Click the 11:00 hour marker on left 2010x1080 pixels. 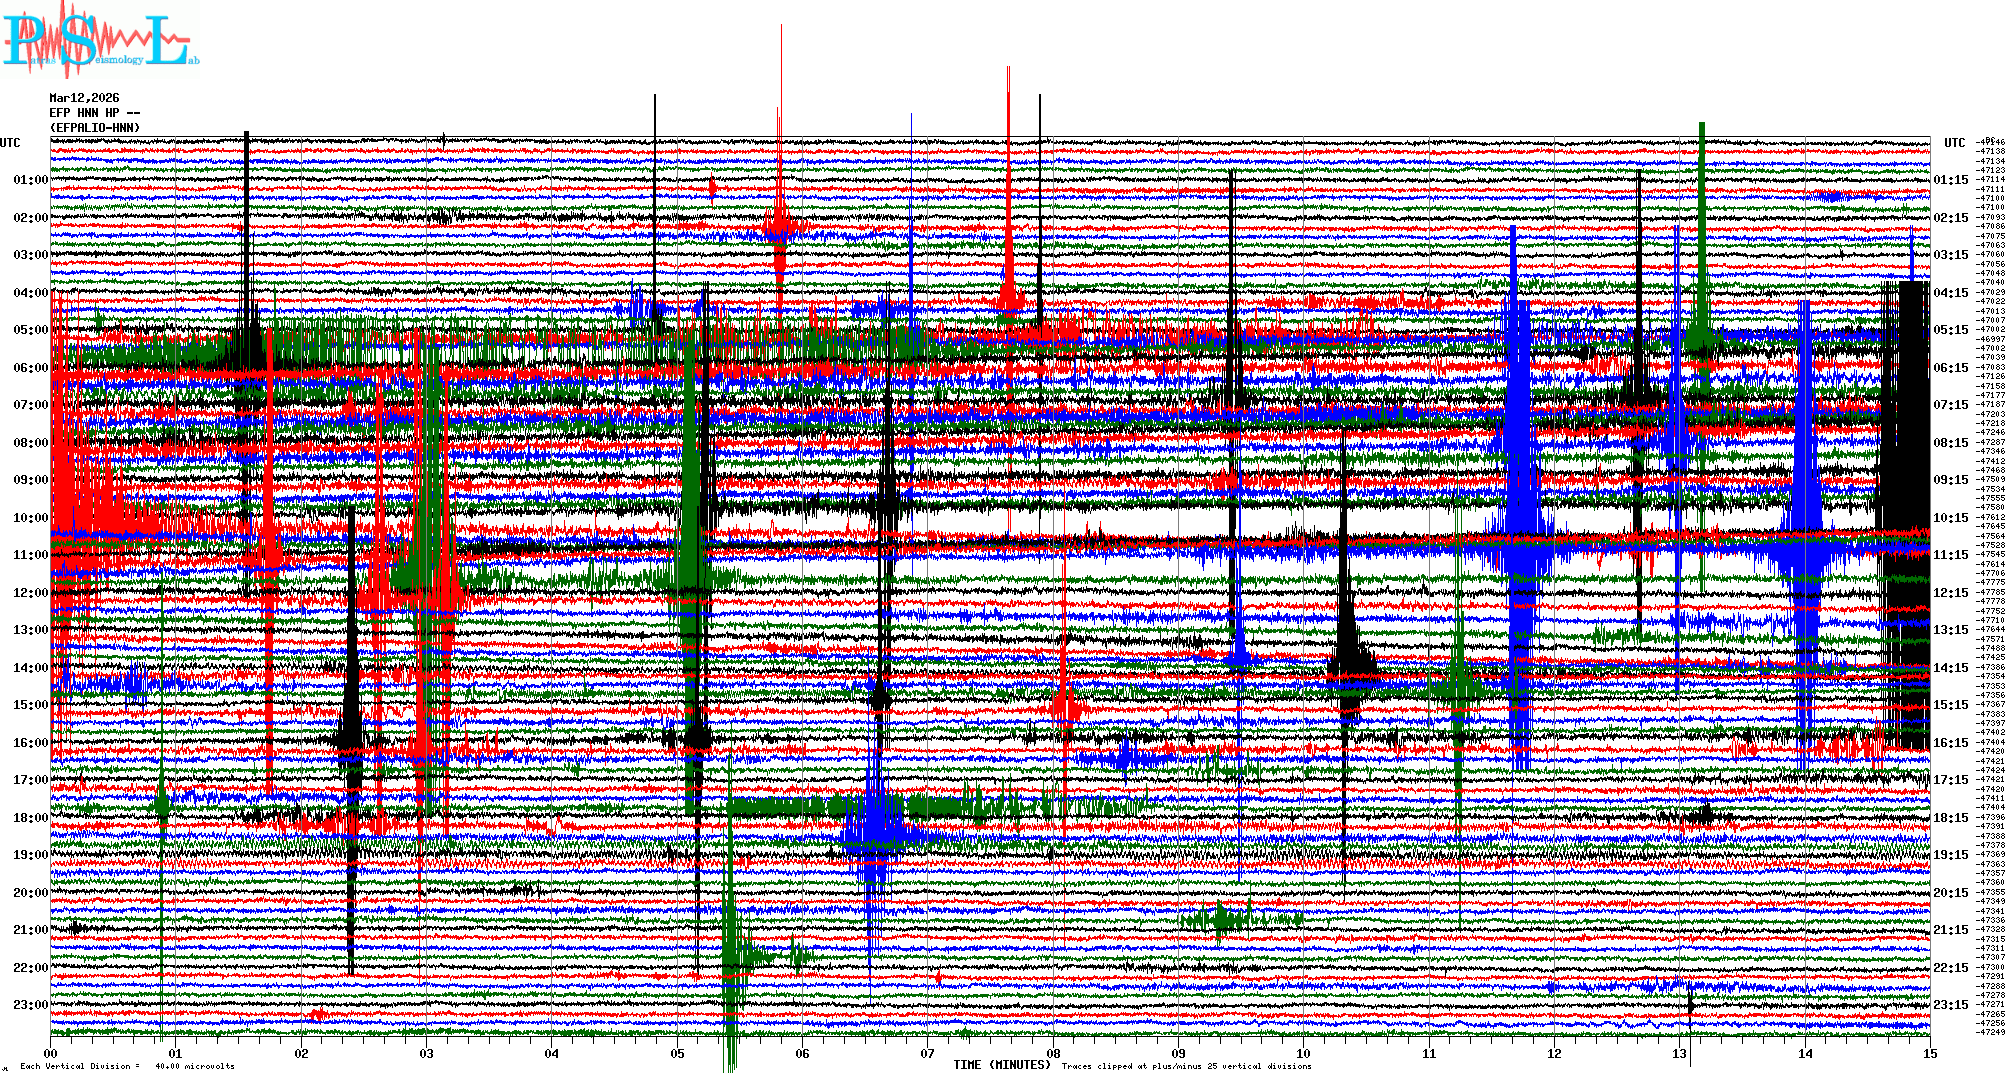[30, 555]
